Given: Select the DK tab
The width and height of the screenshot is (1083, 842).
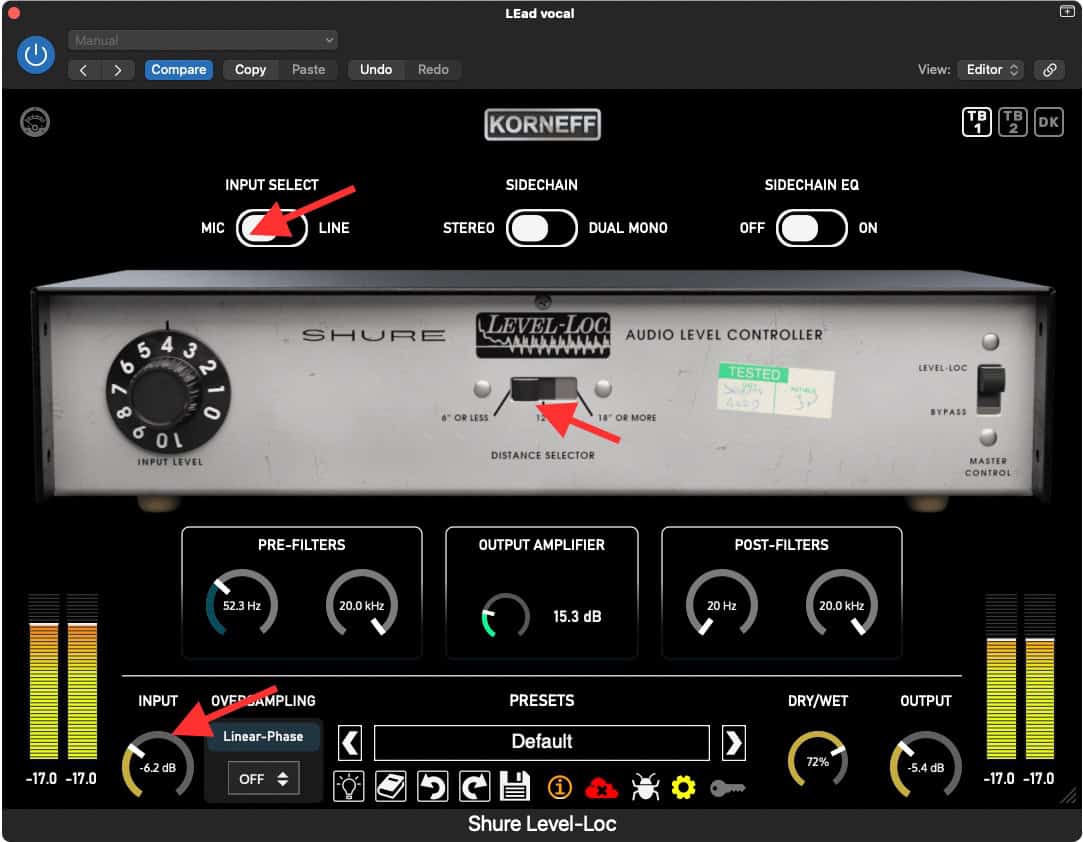Looking at the screenshot, I should [1048, 122].
